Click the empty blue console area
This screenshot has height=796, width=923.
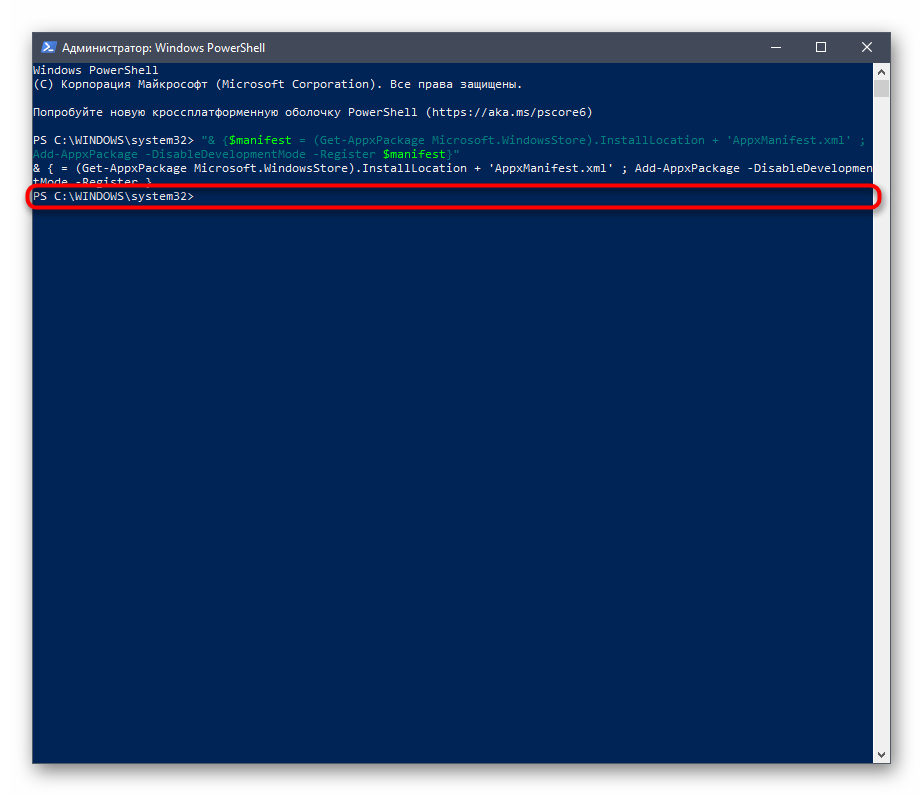coord(450,480)
